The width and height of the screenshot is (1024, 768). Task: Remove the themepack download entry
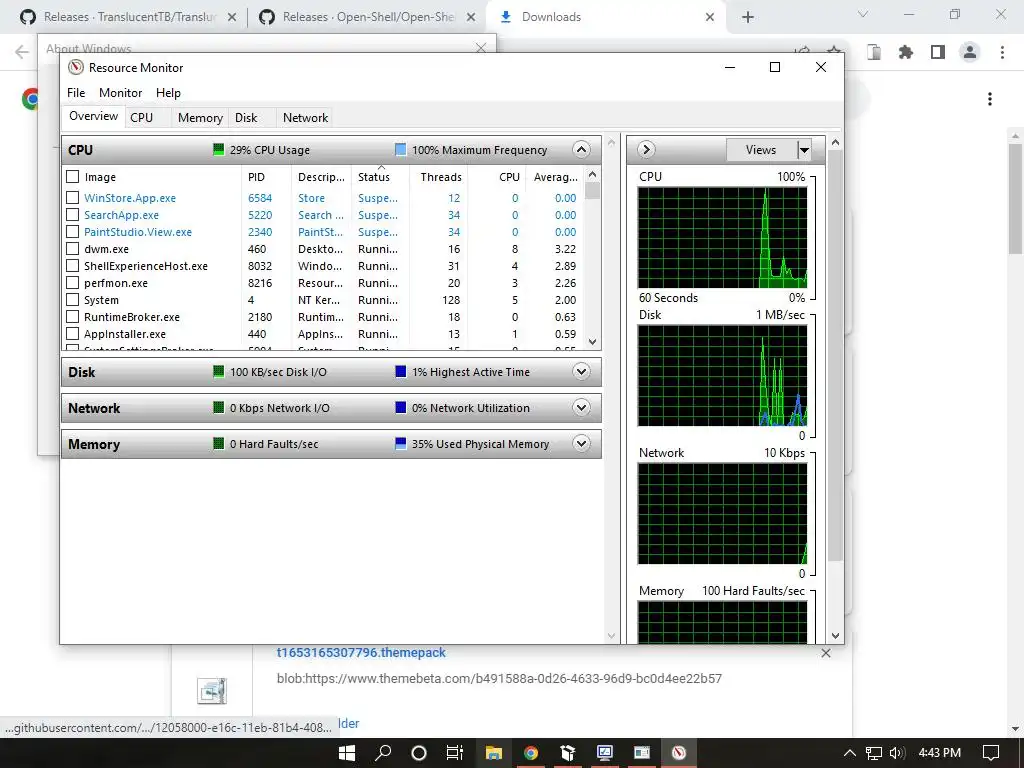(x=826, y=653)
